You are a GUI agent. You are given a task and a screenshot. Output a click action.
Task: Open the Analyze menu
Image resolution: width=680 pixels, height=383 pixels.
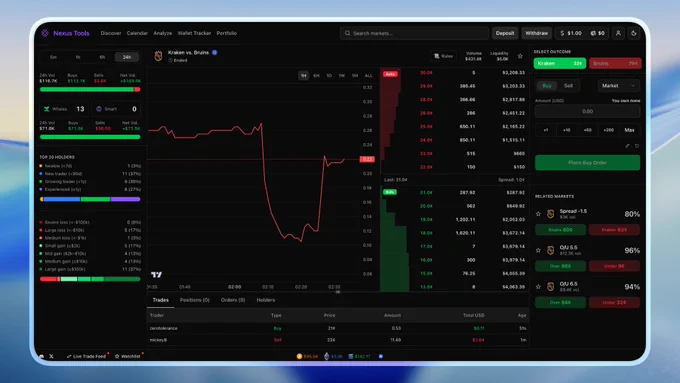(163, 33)
